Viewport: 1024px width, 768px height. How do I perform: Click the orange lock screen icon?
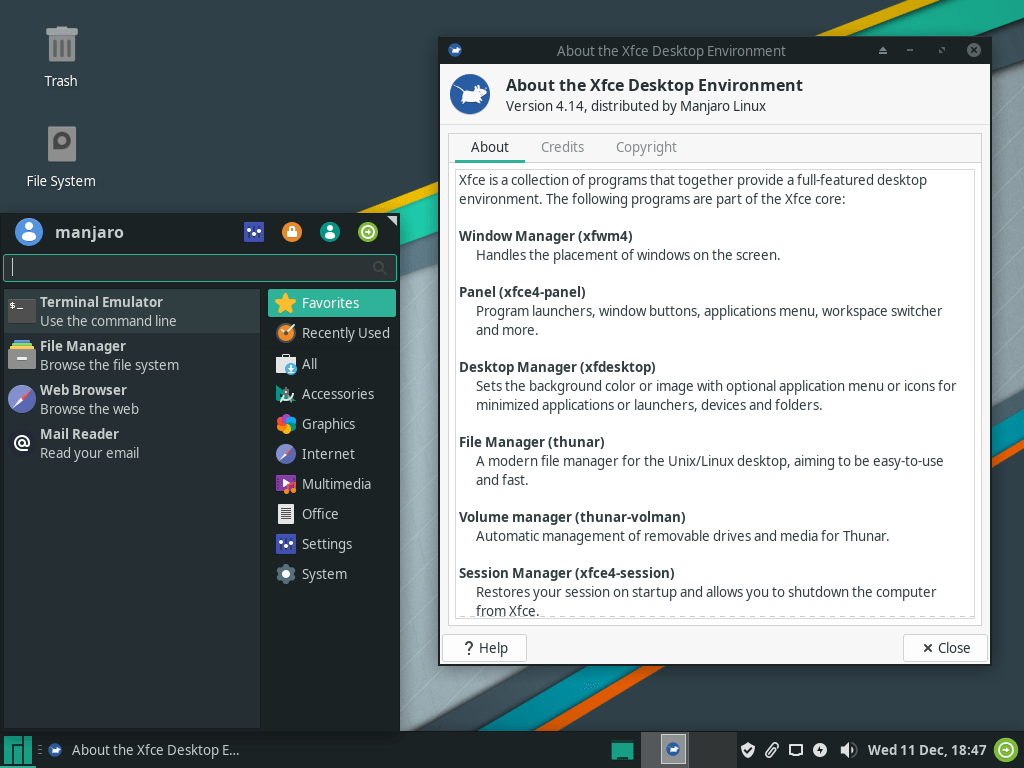292,231
